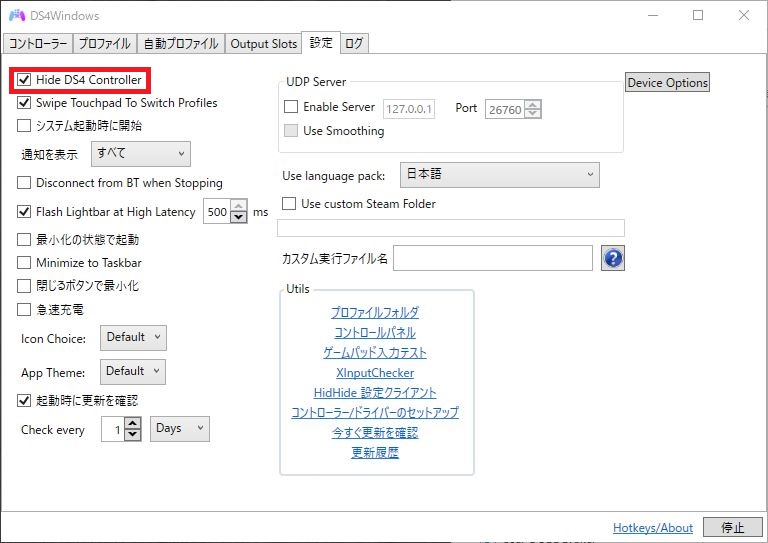Enable 最小化の状態で起動 checkbox
The height and width of the screenshot is (543, 768).
click(x=24, y=239)
